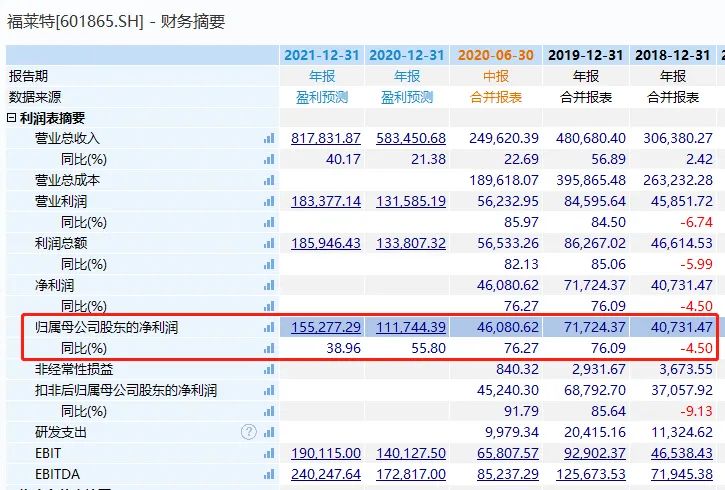Collapse the 利润表摘要 section
The height and width of the screenshot is (490, 725).
pos(12,118)
